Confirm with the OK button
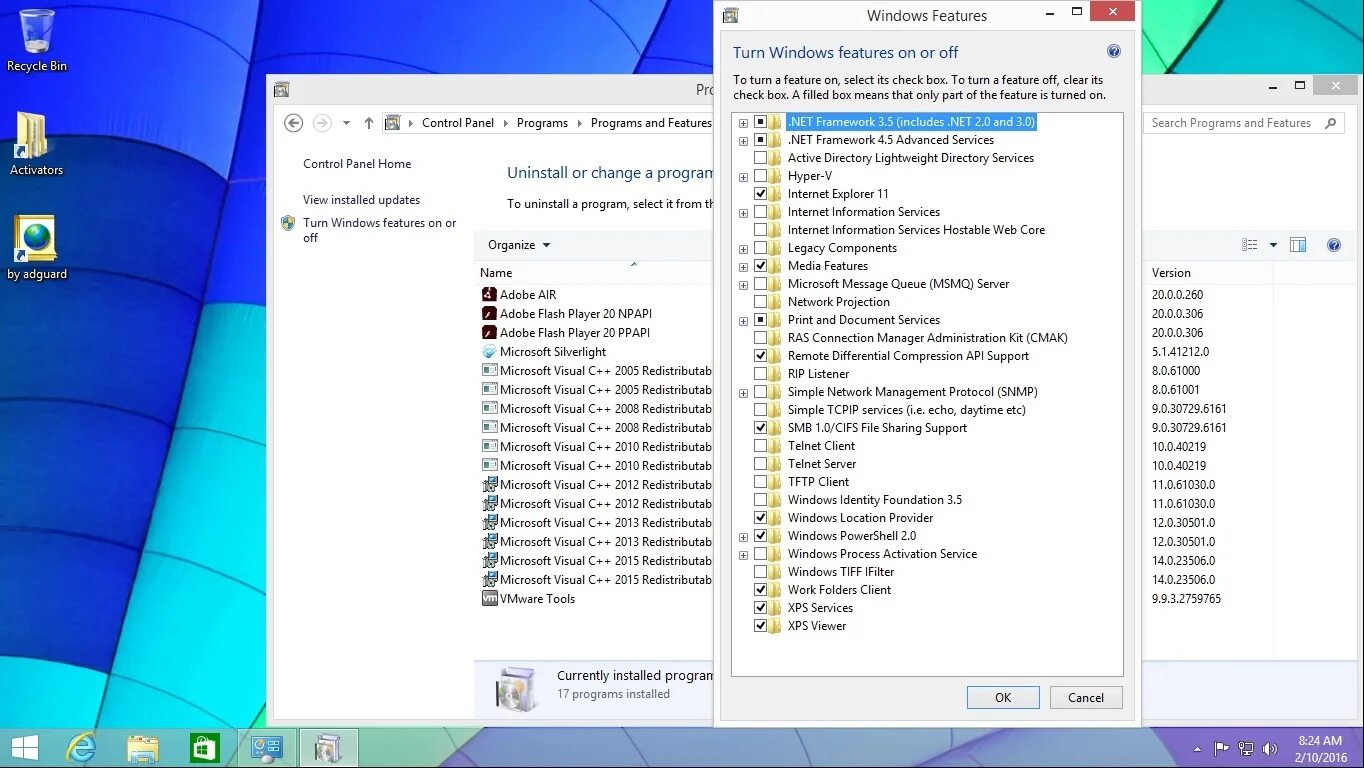The width and height of the screenshot is (1364, 768). point(1003,698)
